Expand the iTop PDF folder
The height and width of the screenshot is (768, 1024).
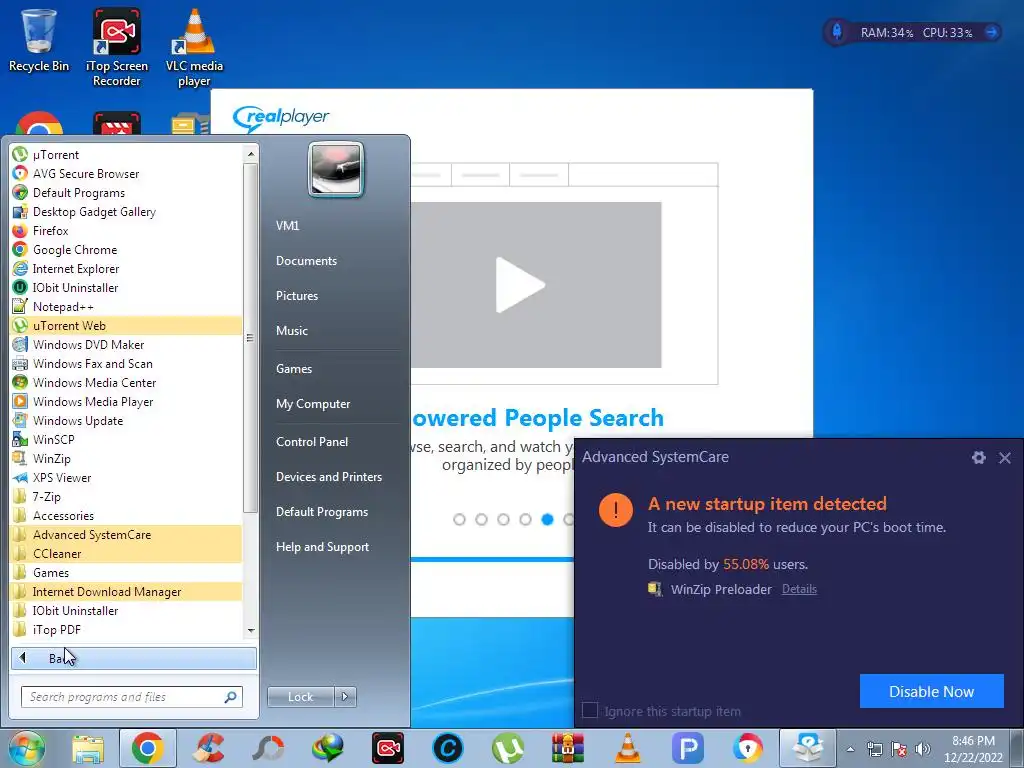click(x=126, y=630)
